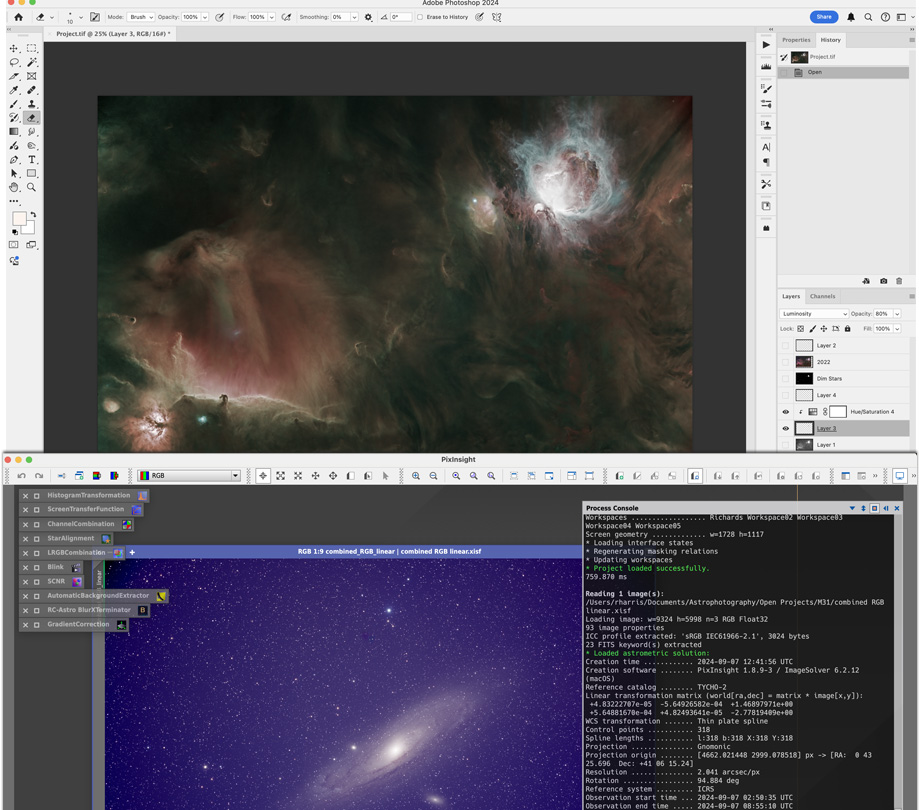Close the HistogramTransformation process window

pyautogui.click(x=25, y=495)
